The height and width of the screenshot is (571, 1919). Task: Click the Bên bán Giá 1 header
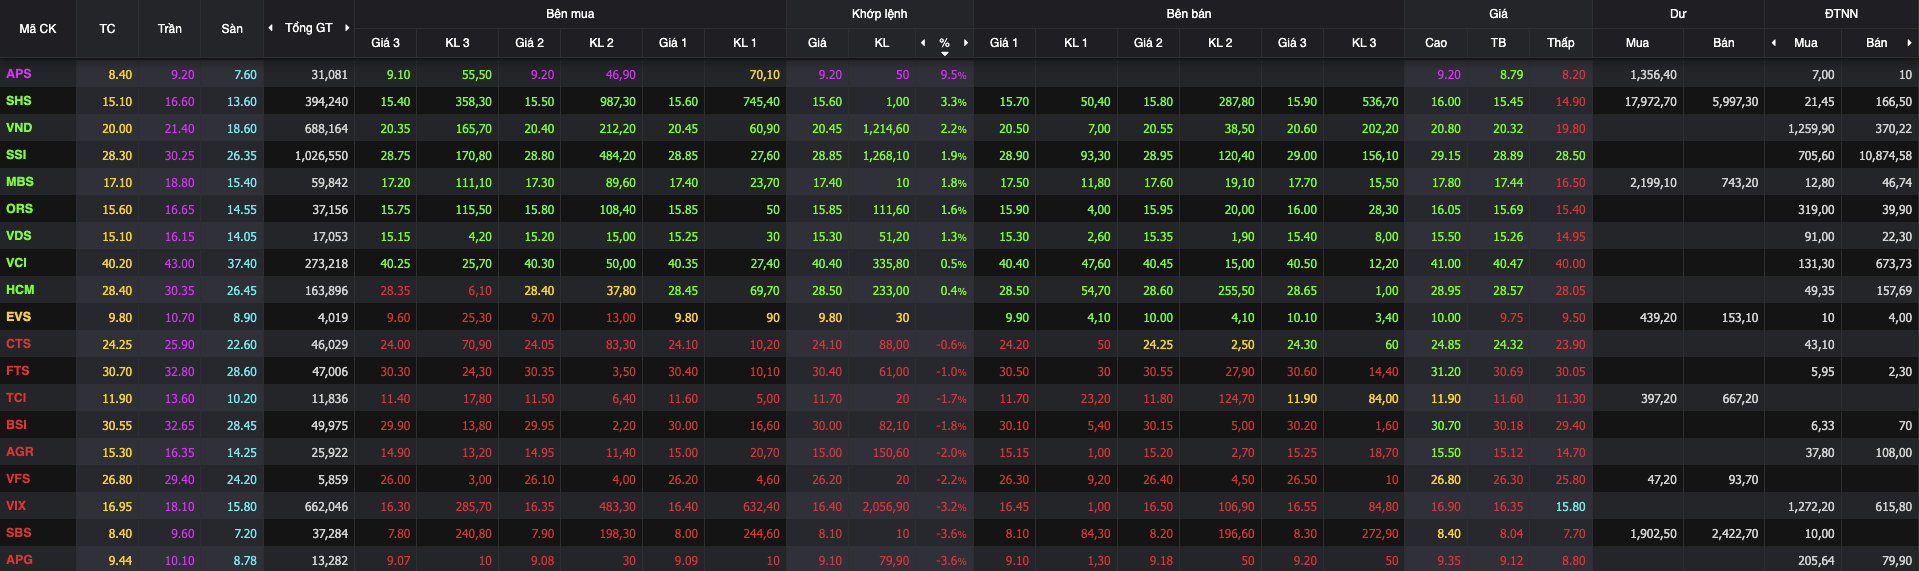1003,43
